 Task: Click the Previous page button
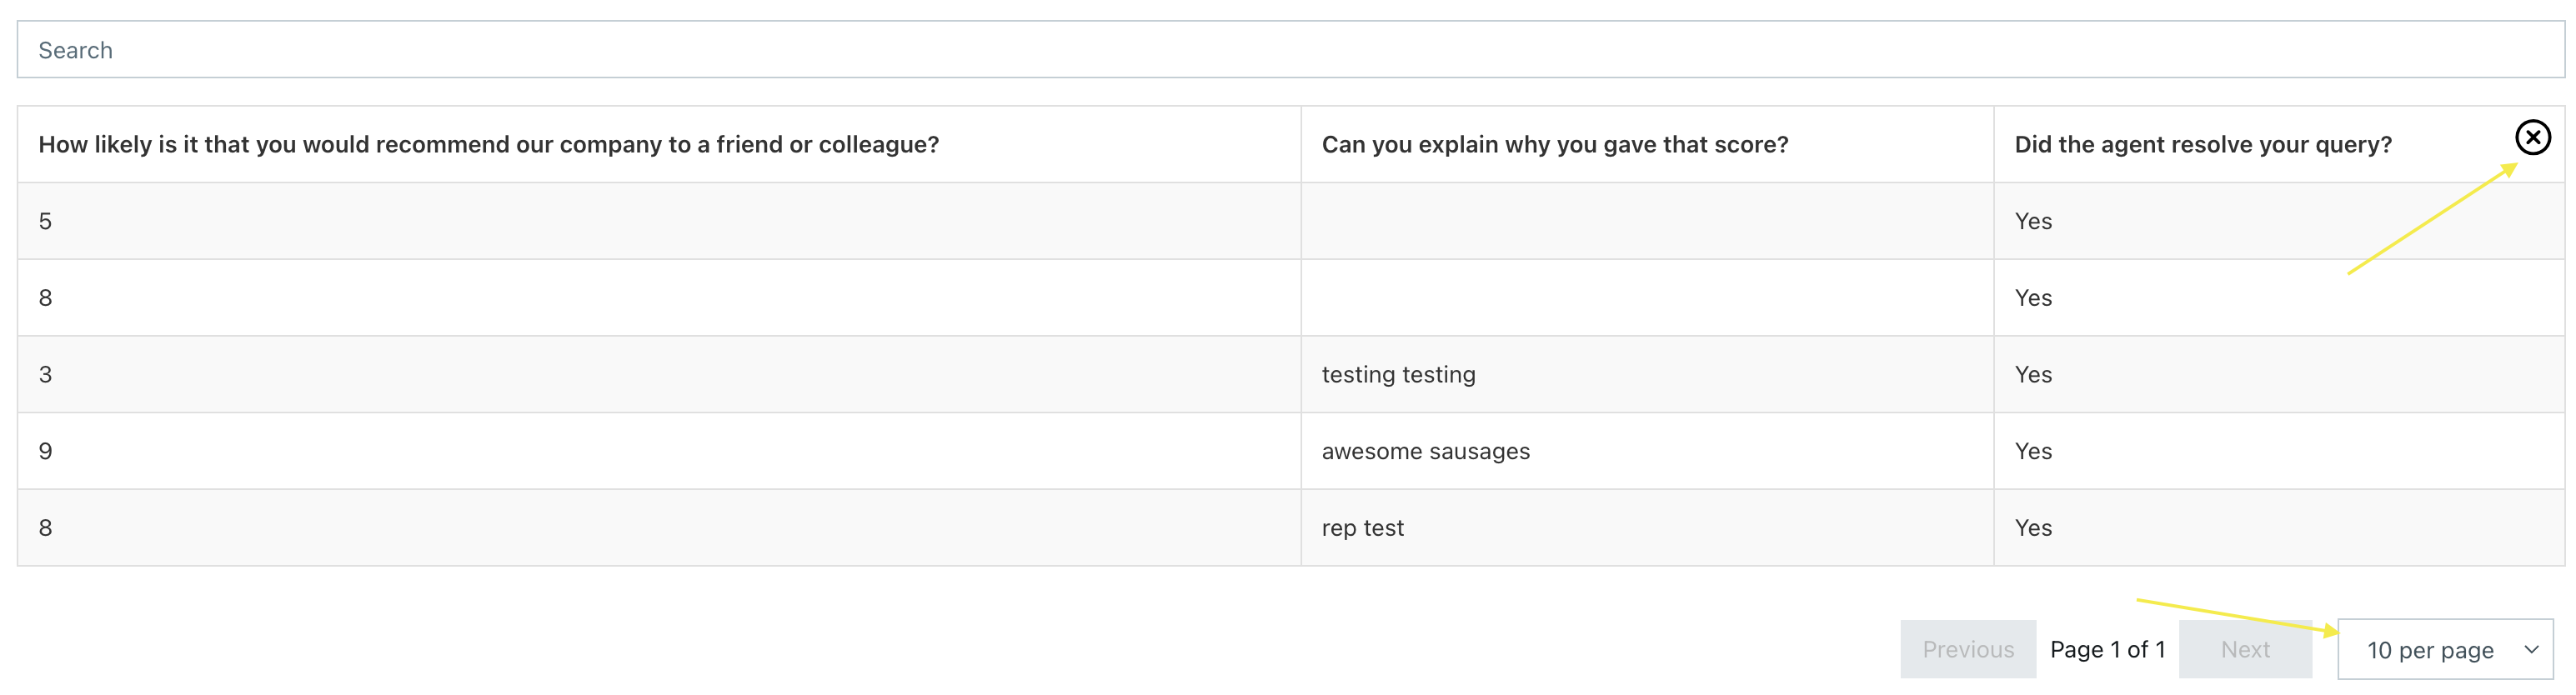[1967, 650]
